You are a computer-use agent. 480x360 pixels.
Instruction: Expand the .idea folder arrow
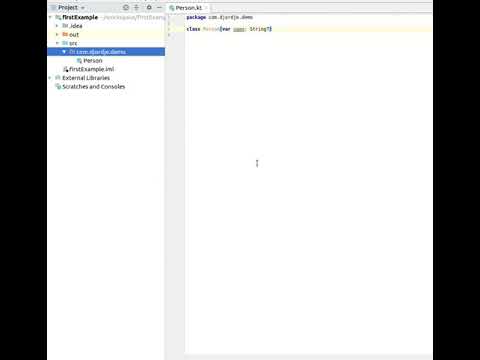click(57, 26)
